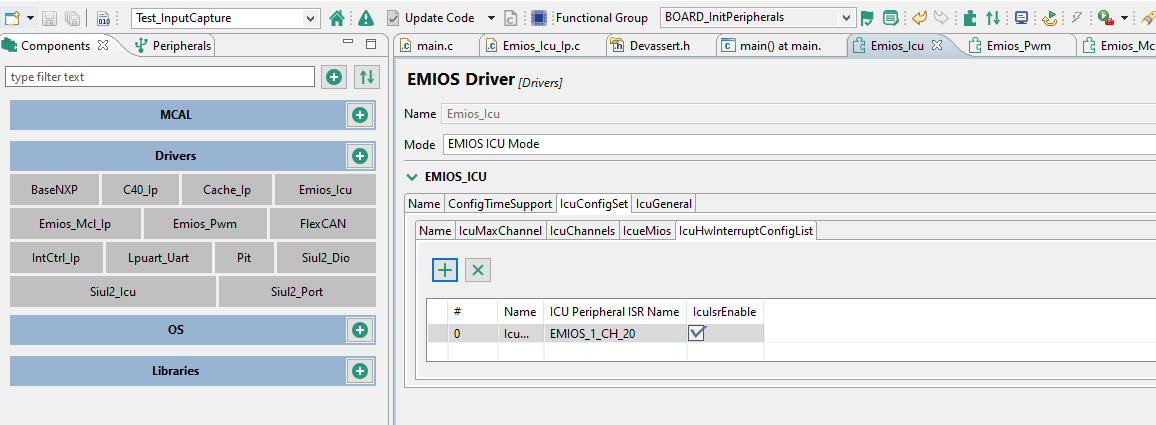Select the FlexCAN driver component
Viewport: 1156px width, 425px height.
[322, 223]
